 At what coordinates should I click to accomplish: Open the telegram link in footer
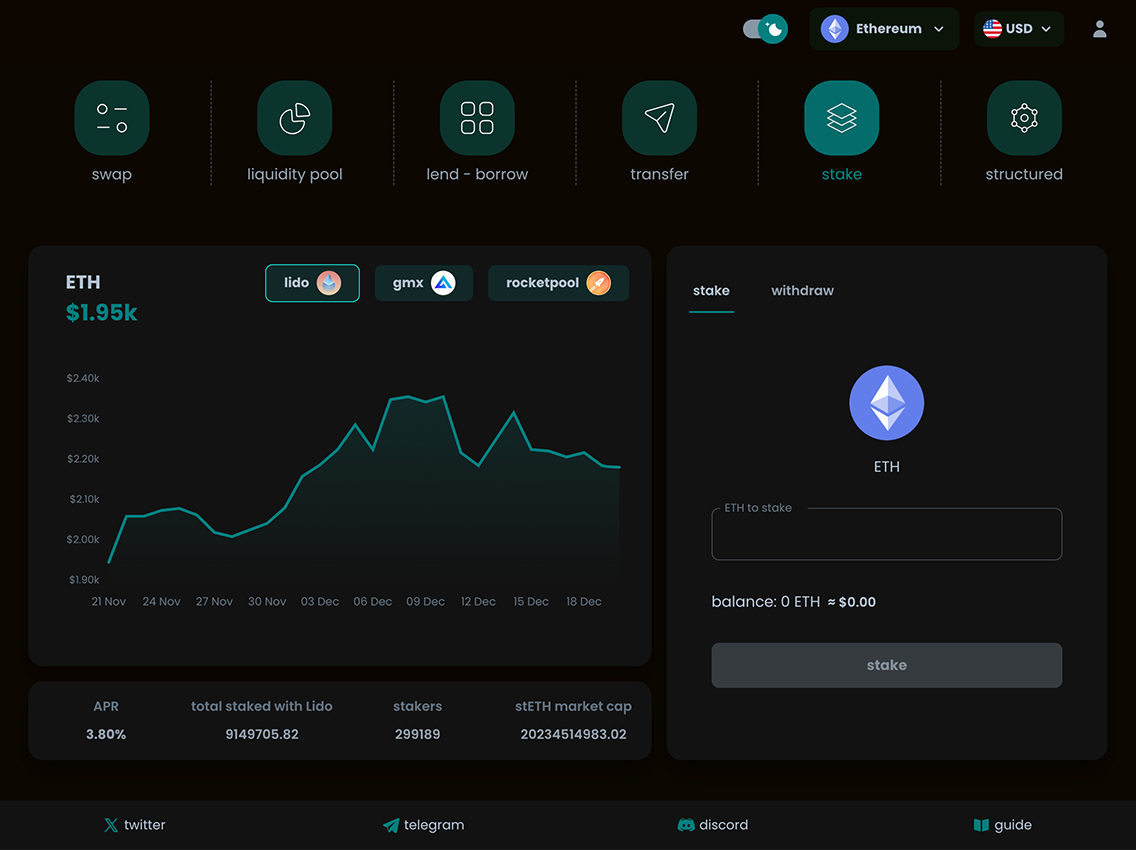tap(423, 825)
